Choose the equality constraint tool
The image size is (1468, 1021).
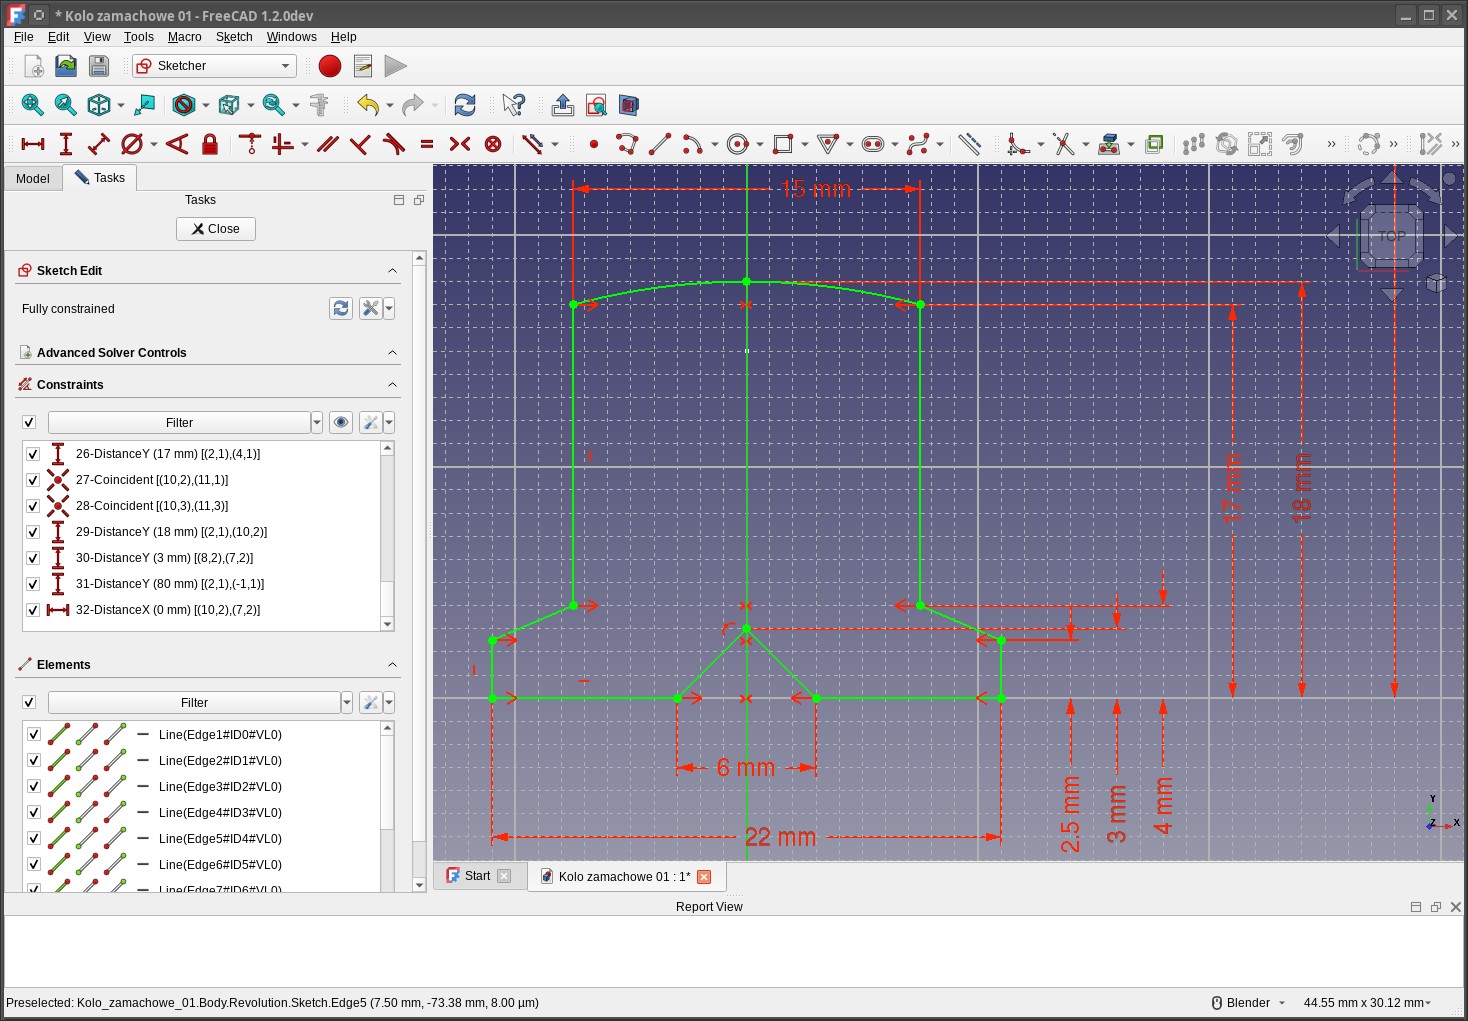pyautogui.click(x=427, y=144)
